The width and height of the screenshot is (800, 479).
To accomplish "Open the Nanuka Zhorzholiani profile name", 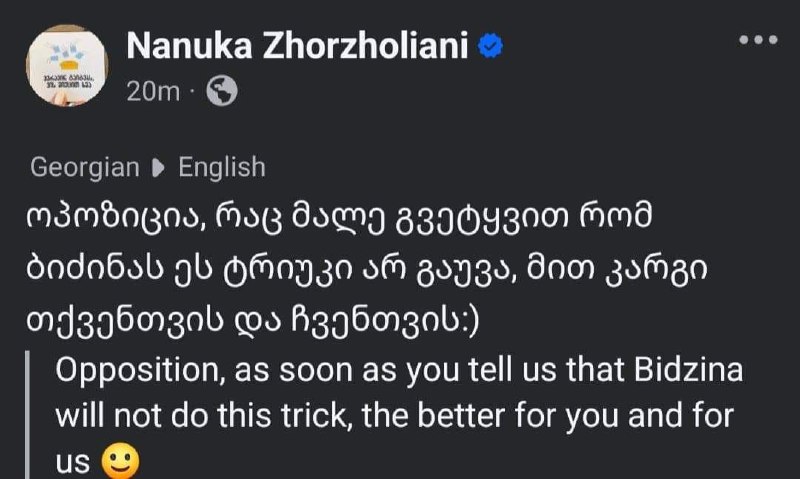I will 297,46.
